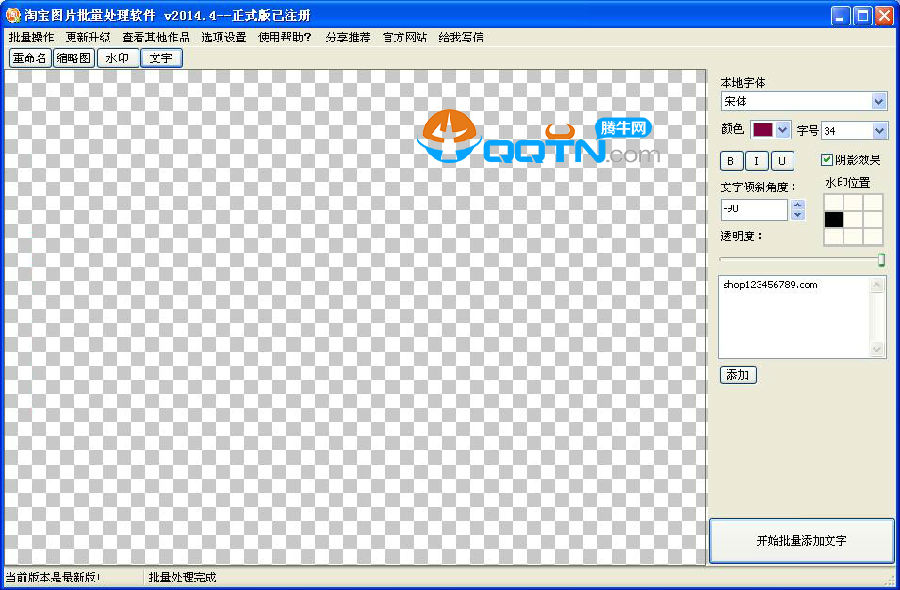Click the 透明度 transparency slider handle
This screenshot has width=900, height=590.
881,260
